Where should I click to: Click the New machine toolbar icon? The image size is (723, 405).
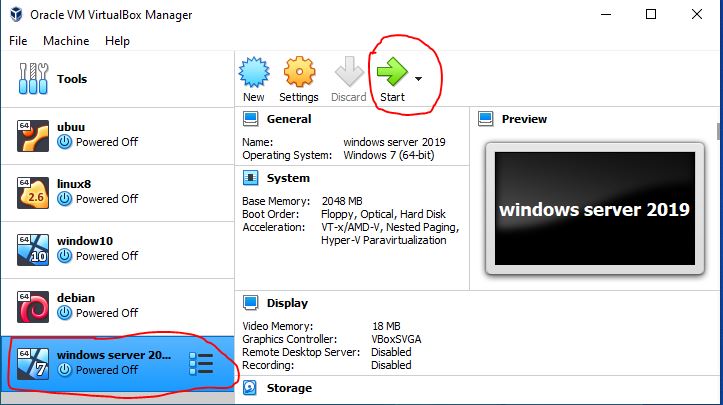pos(254,72)
